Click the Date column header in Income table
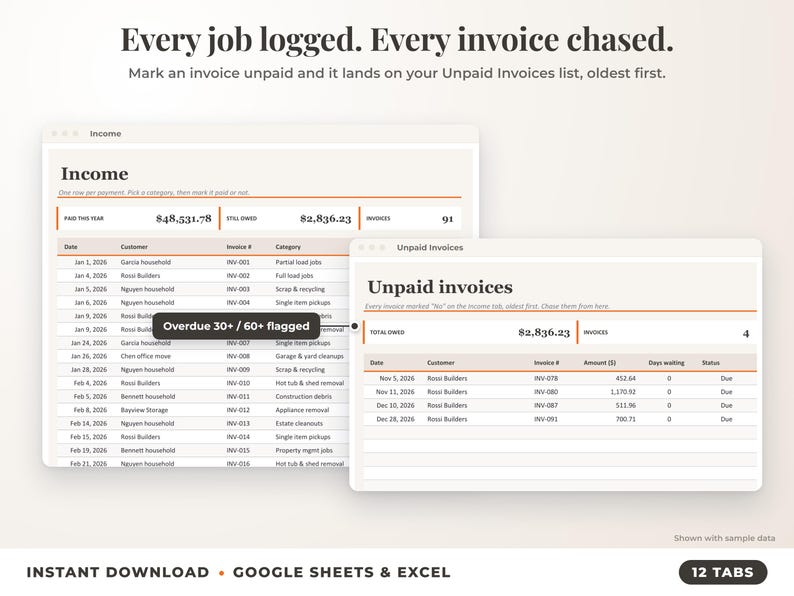794x596 pixels. pos(71,247)
